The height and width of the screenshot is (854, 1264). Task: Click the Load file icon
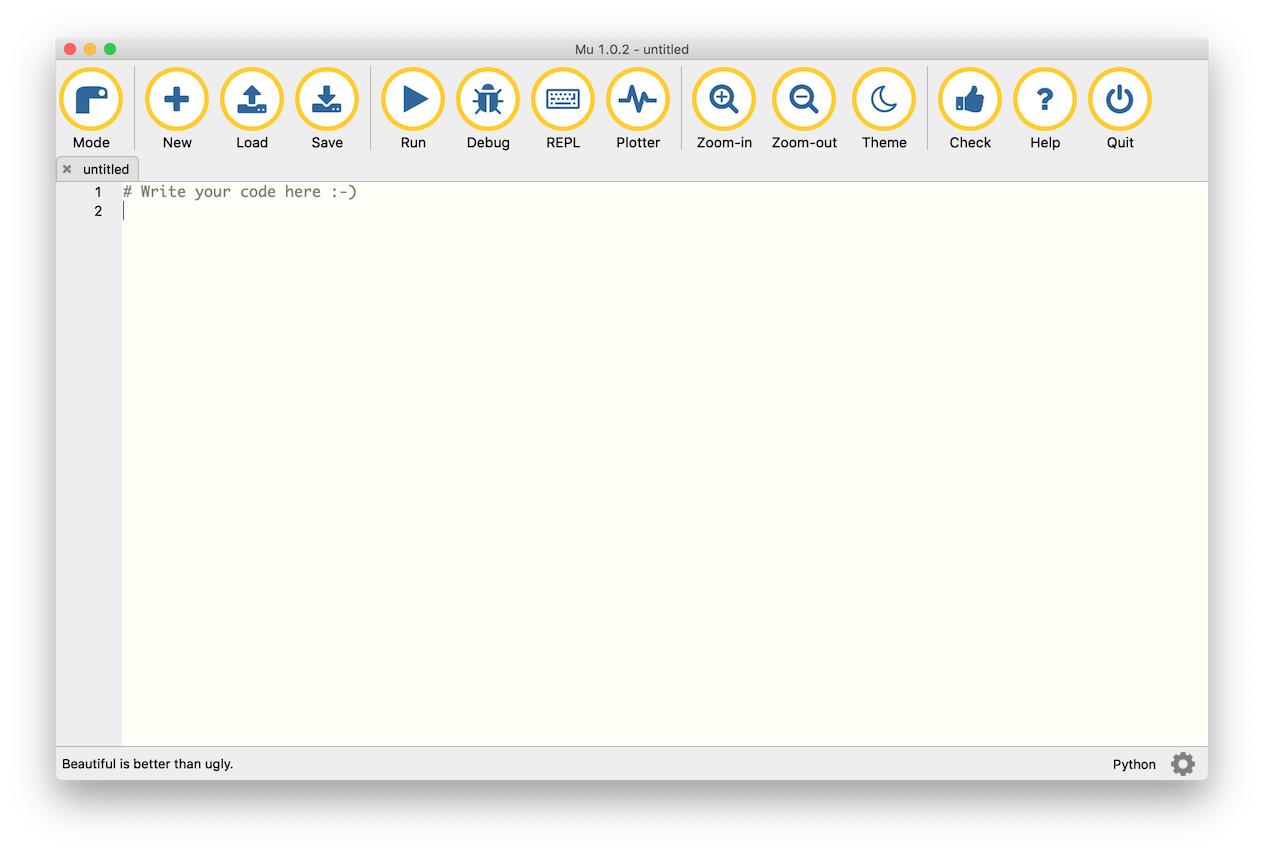point(252,99)
